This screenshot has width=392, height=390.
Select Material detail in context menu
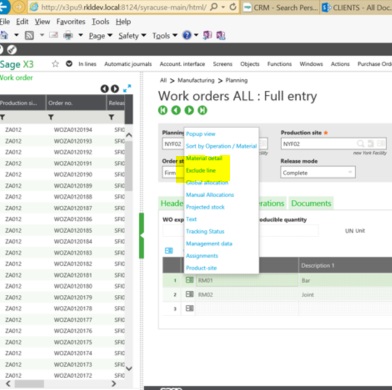[x=204, y=158]
